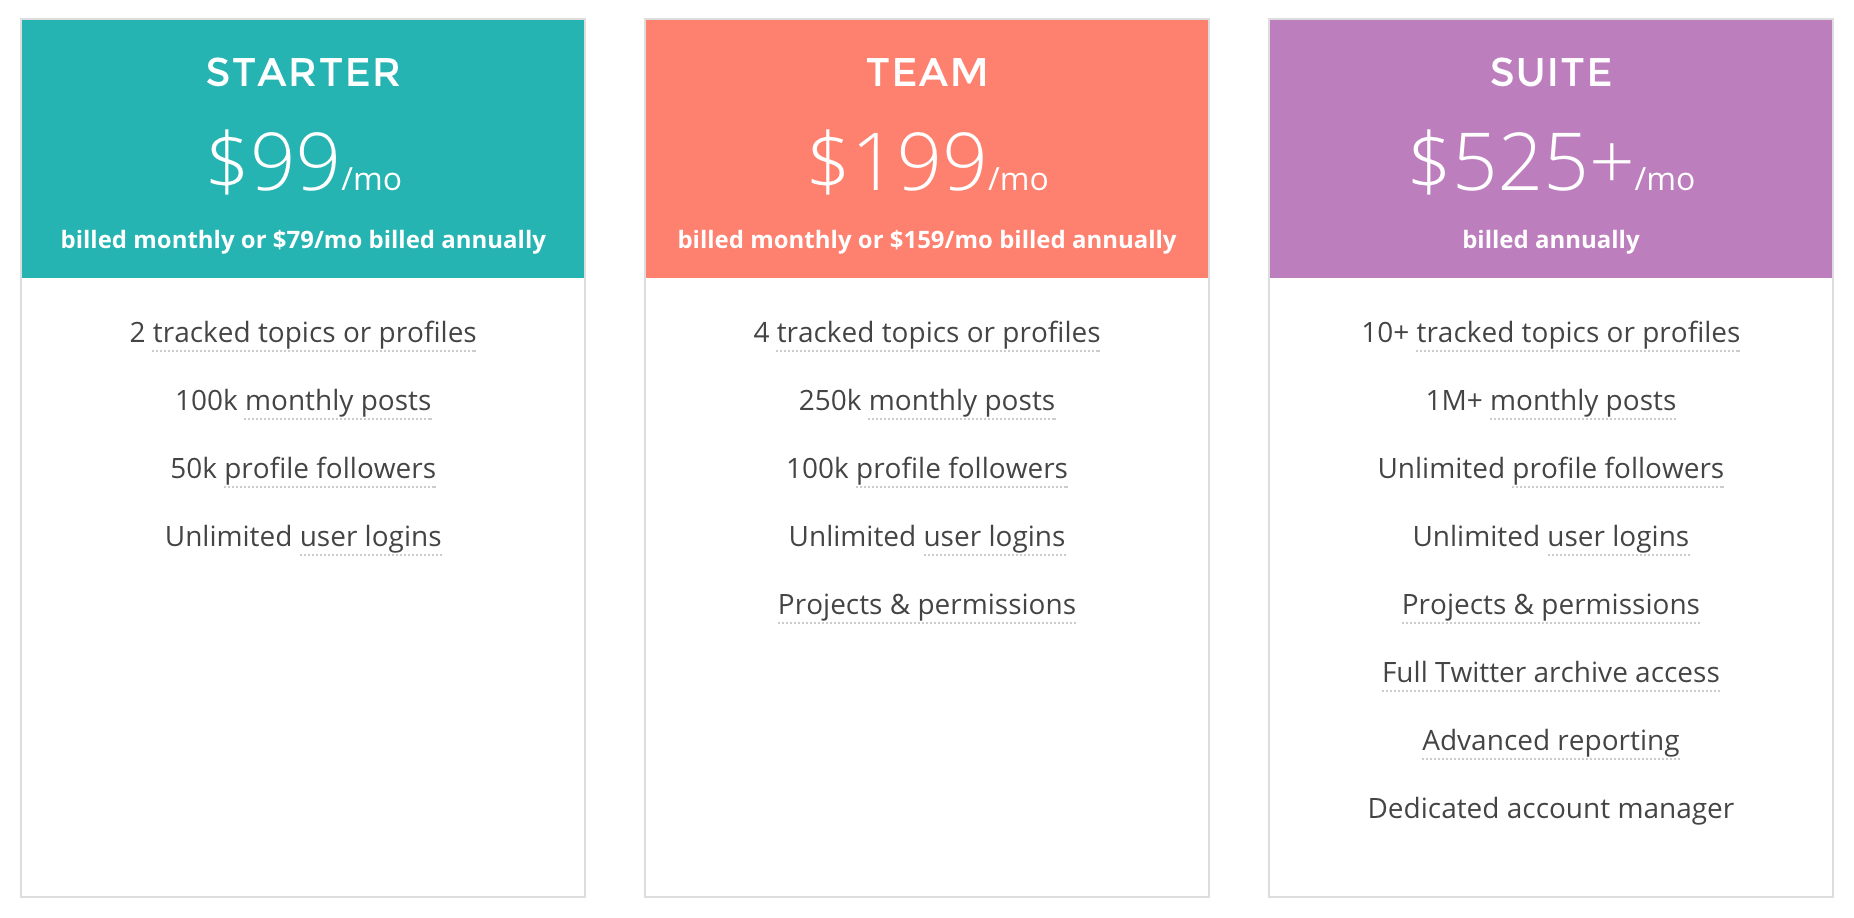Click the Starter plan header
Viewport: 1854px width, 918px height.
click(x=303, y=149)
